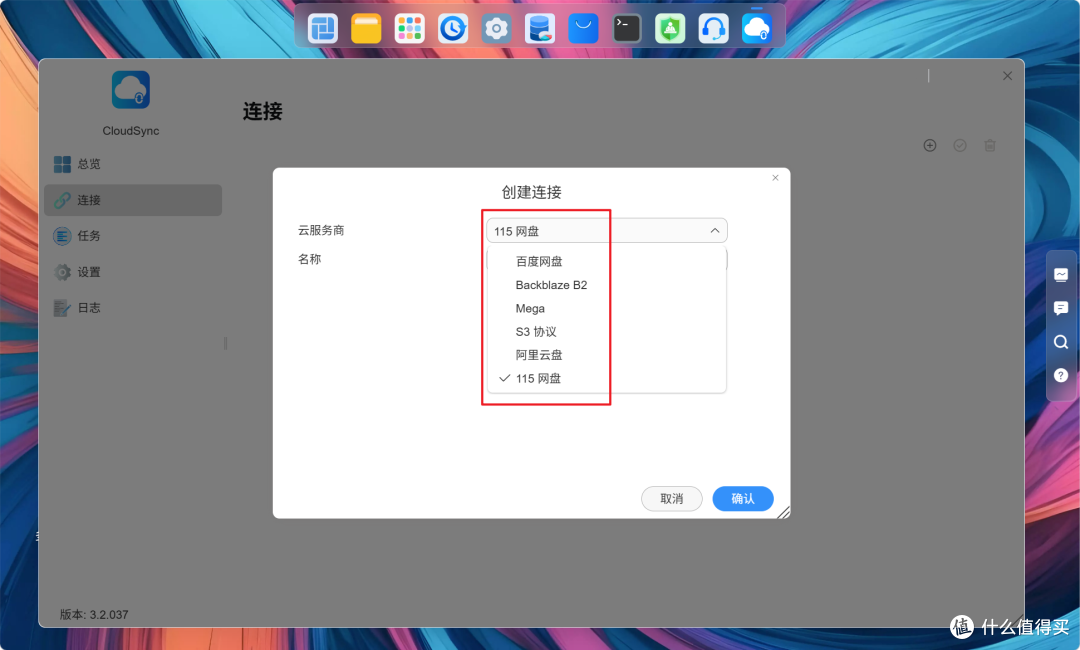
Task: Click the sidebar splitter handle
Action: pos(225,343)
